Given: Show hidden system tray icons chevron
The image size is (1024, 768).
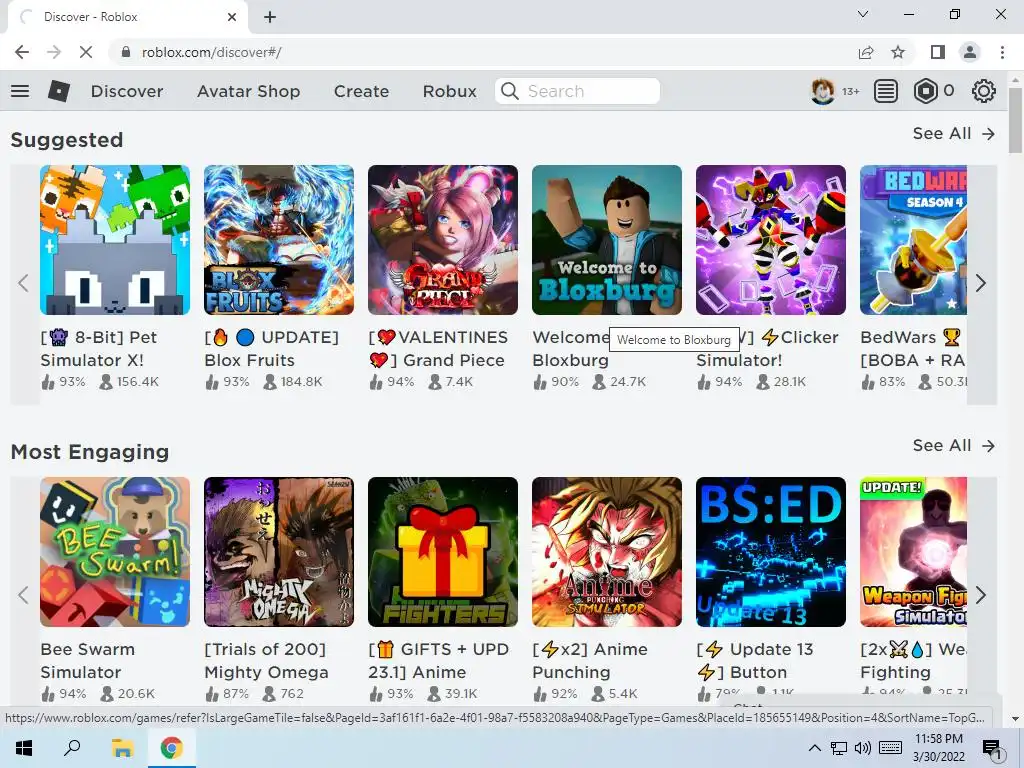Looking at the screenshot, I should tap(814, 748).
